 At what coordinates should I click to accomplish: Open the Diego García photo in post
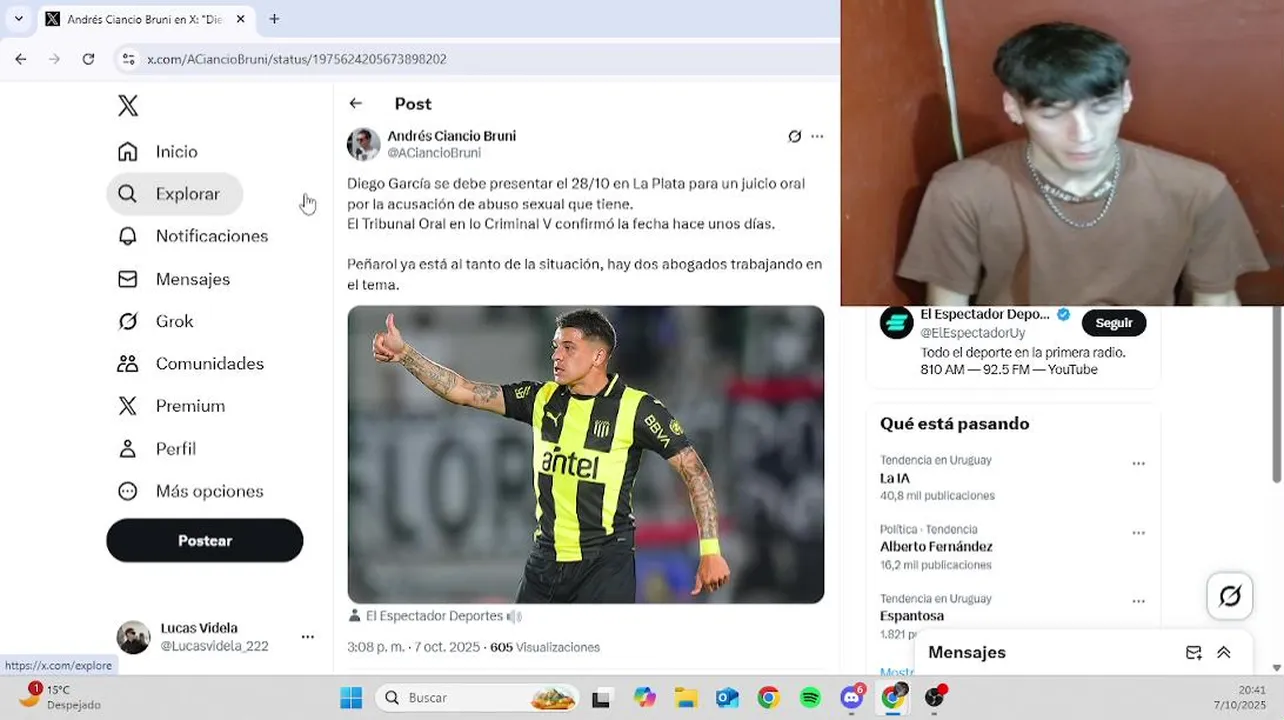586,454
